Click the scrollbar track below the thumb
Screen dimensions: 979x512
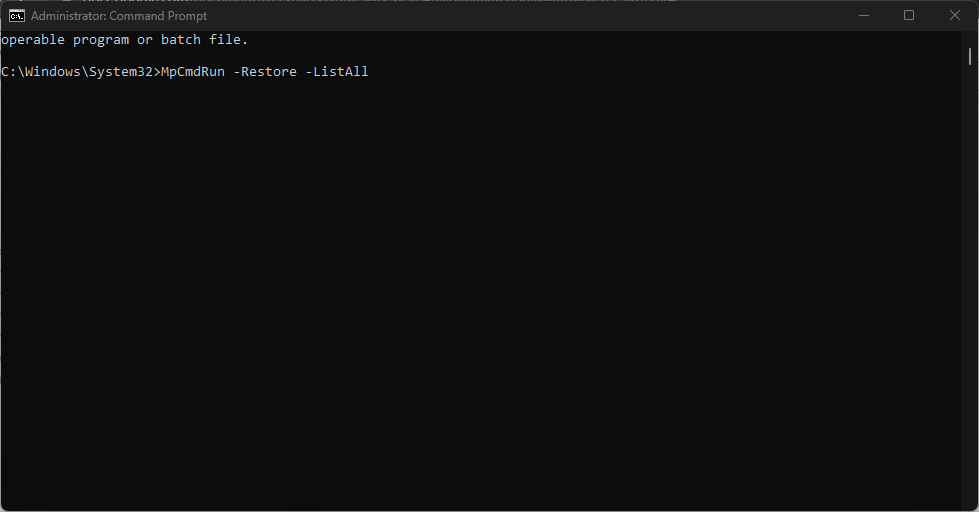[970, 300]
